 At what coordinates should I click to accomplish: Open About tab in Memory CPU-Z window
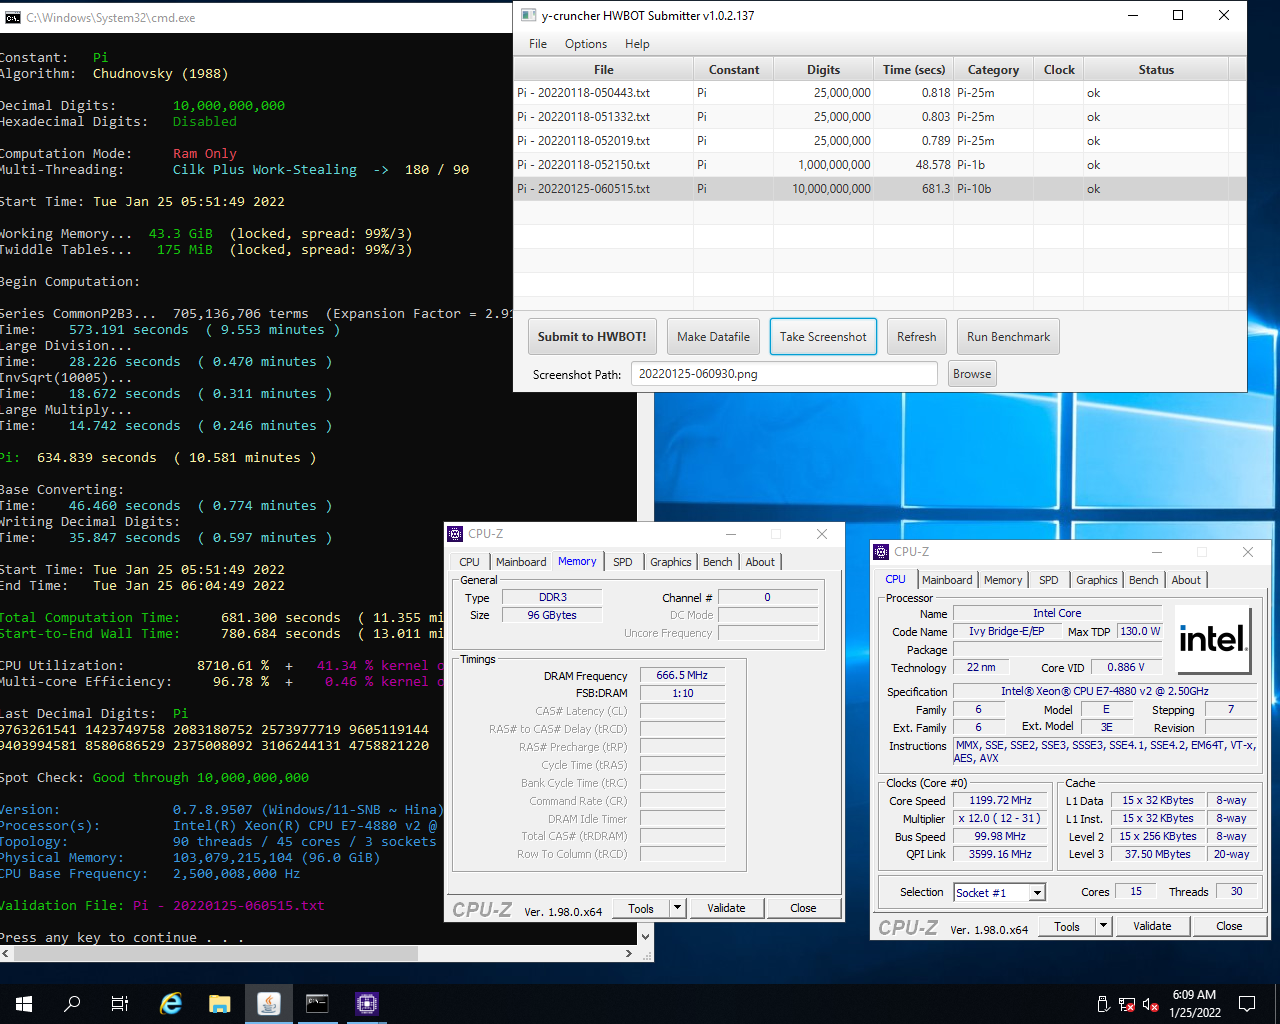point(760,562)
